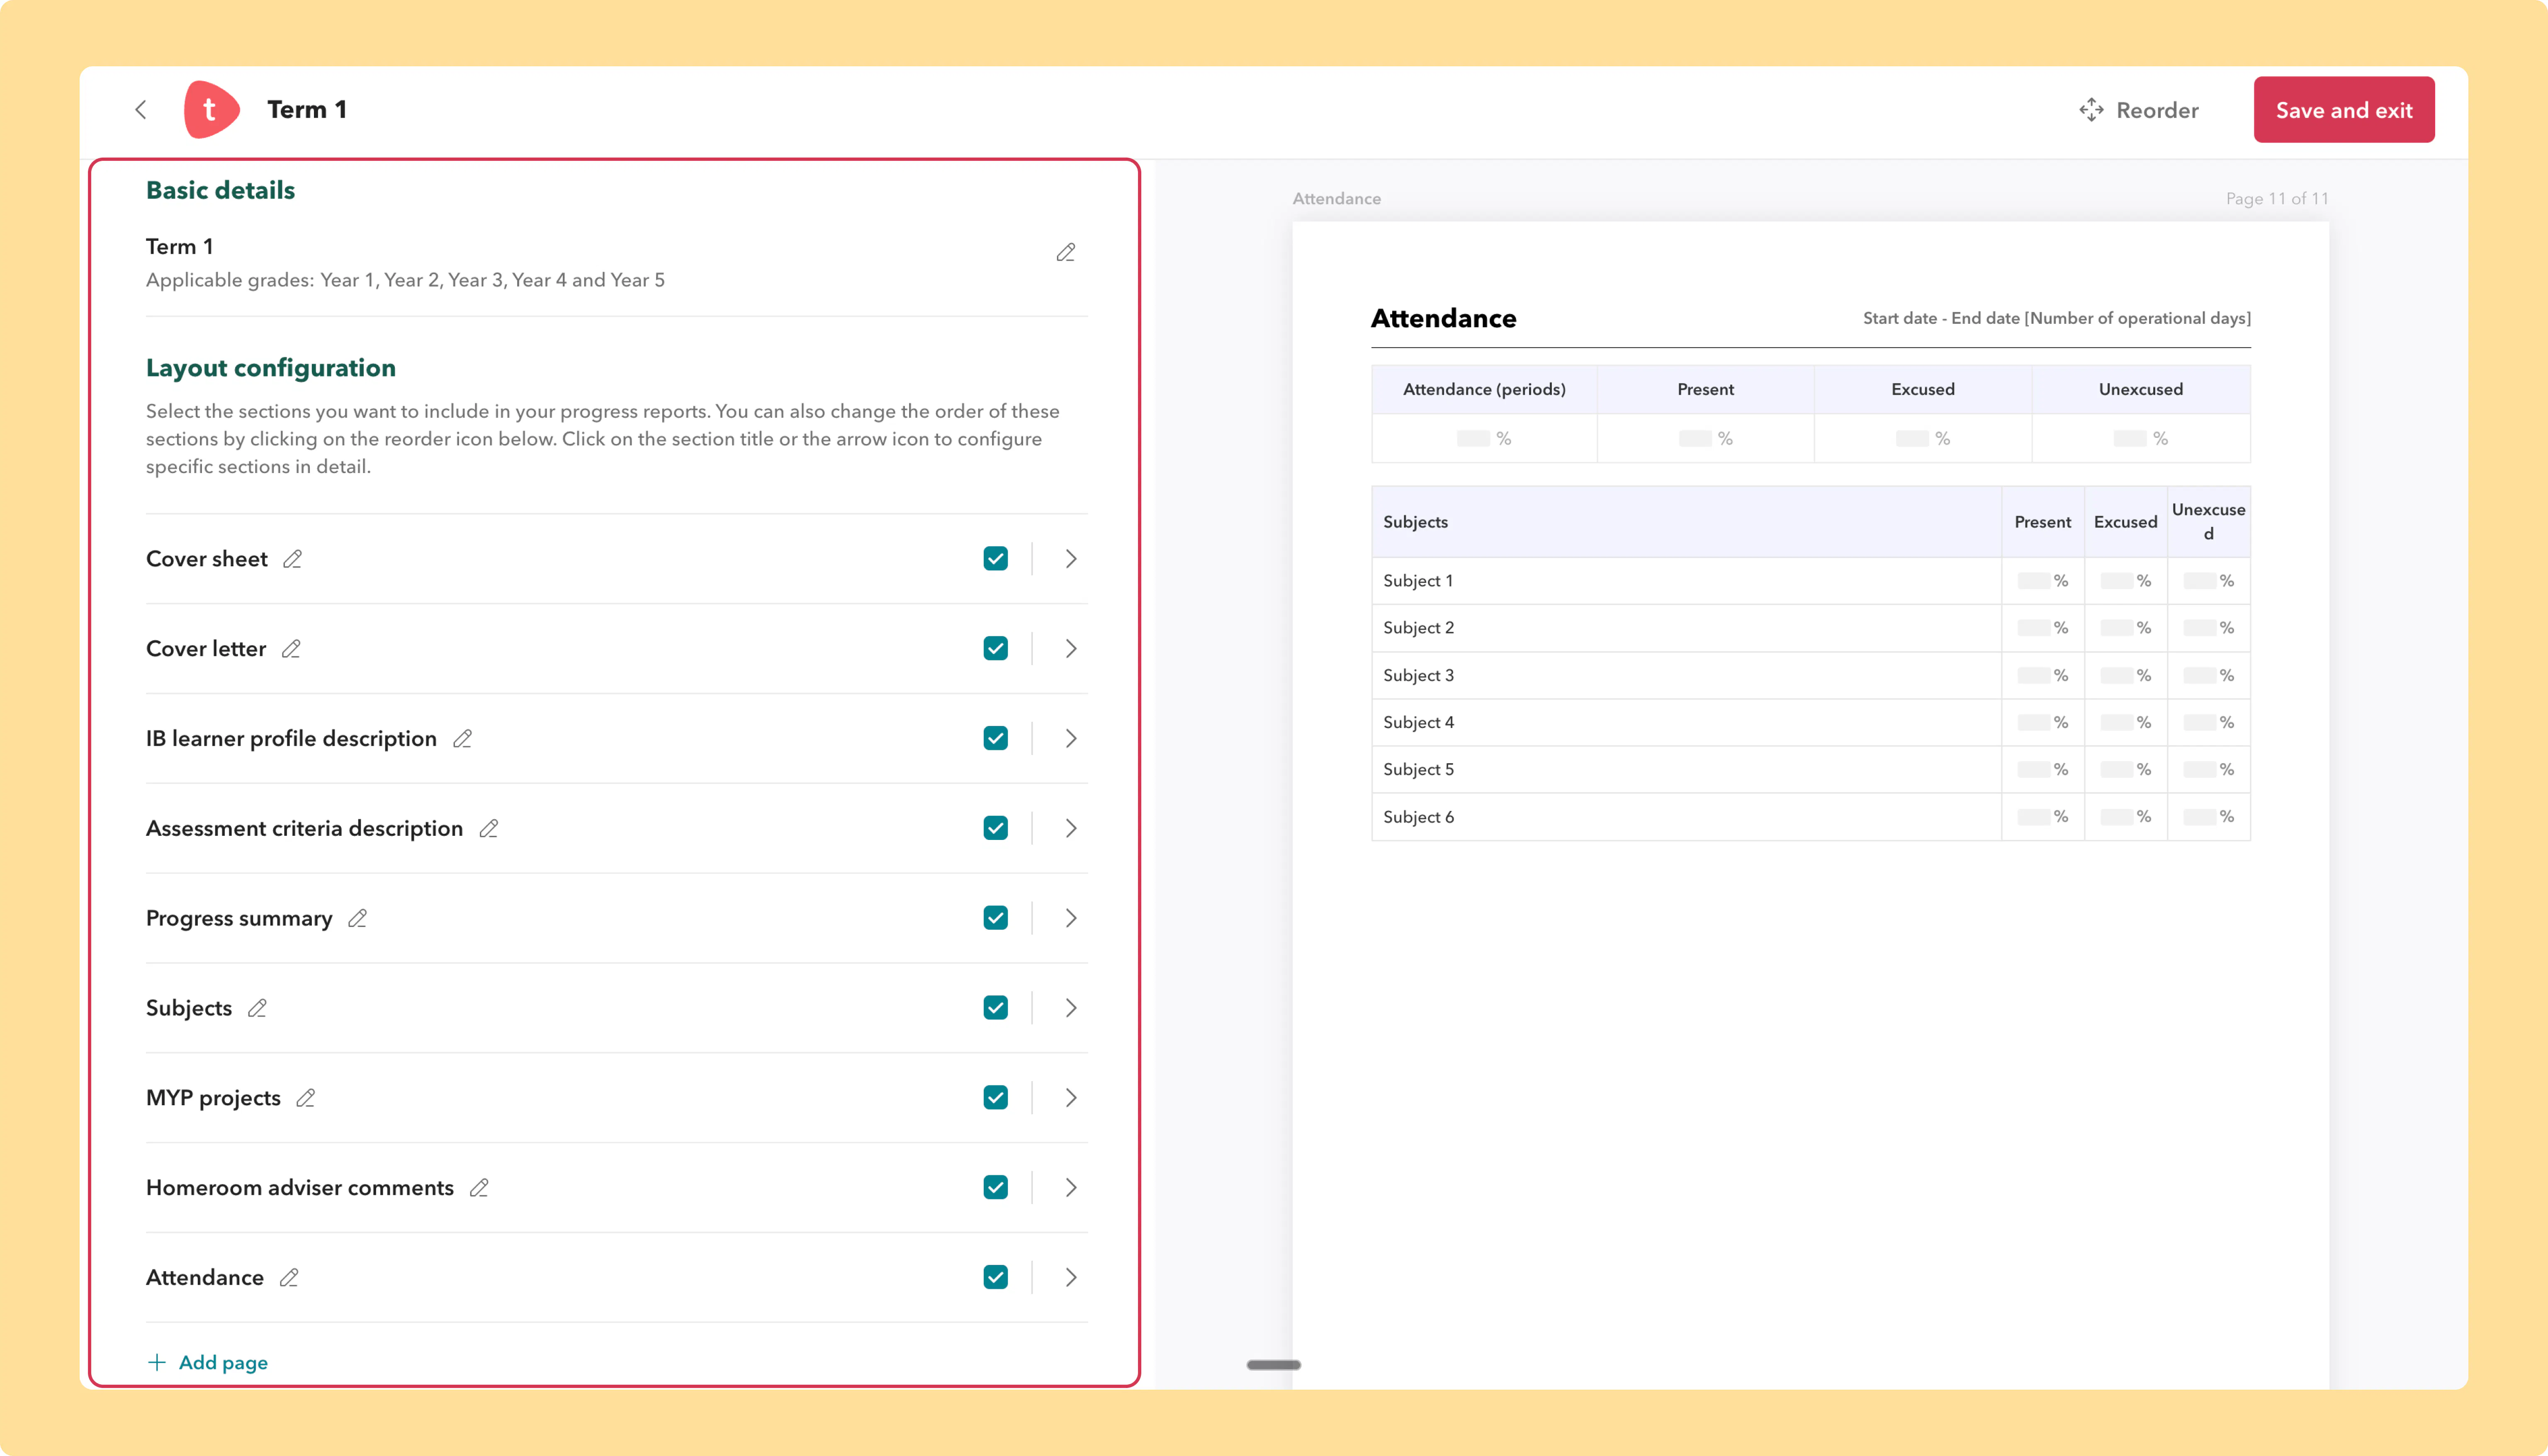Open the Attendance section title
Viewport: 2548px width, 1456px height.
coord(205,1278)
